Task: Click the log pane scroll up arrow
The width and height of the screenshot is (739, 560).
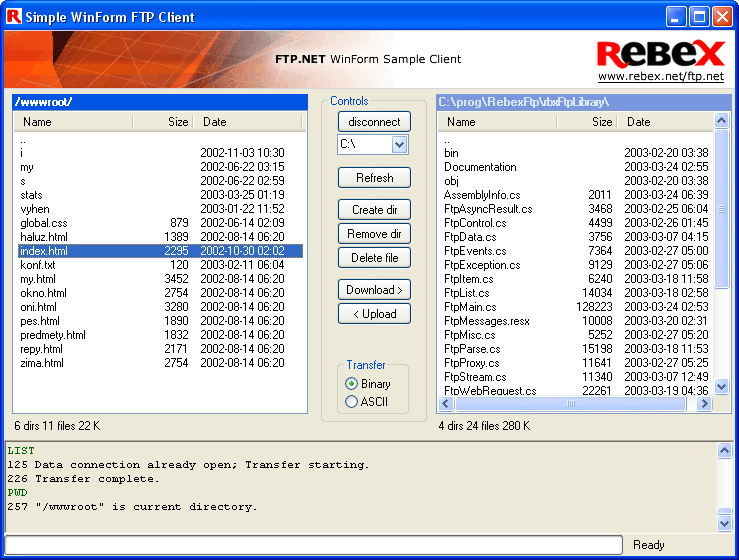Action: (724, 451)
